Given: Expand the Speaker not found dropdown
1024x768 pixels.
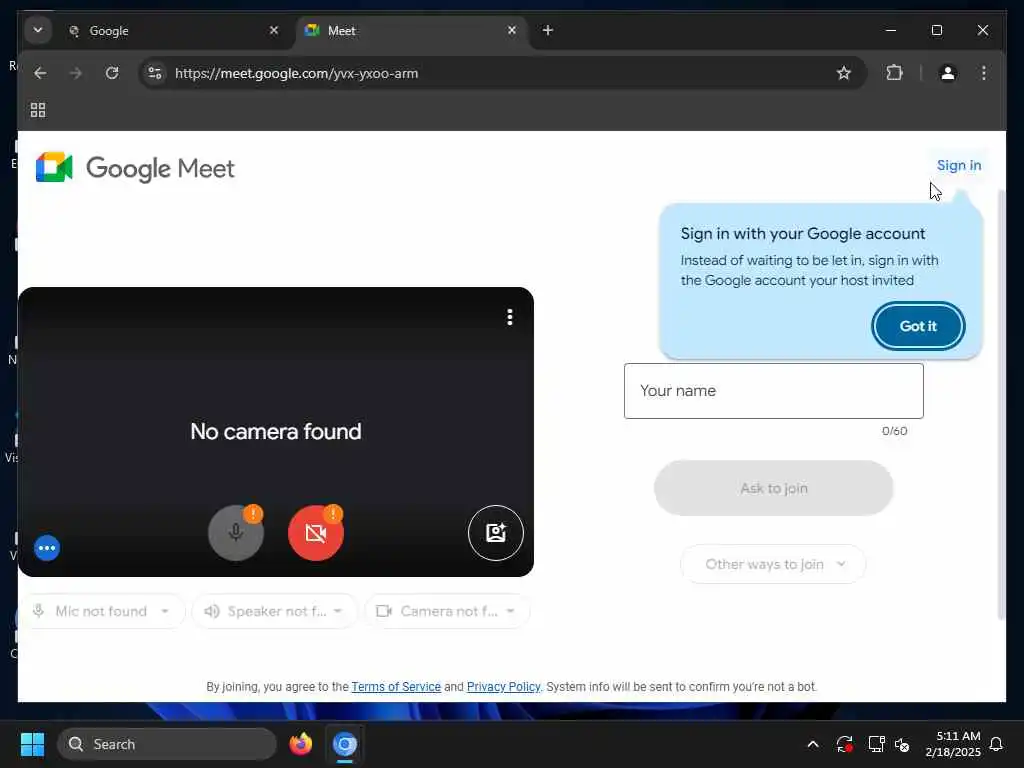Looking at the screenshot, I should tap(274, 611).
